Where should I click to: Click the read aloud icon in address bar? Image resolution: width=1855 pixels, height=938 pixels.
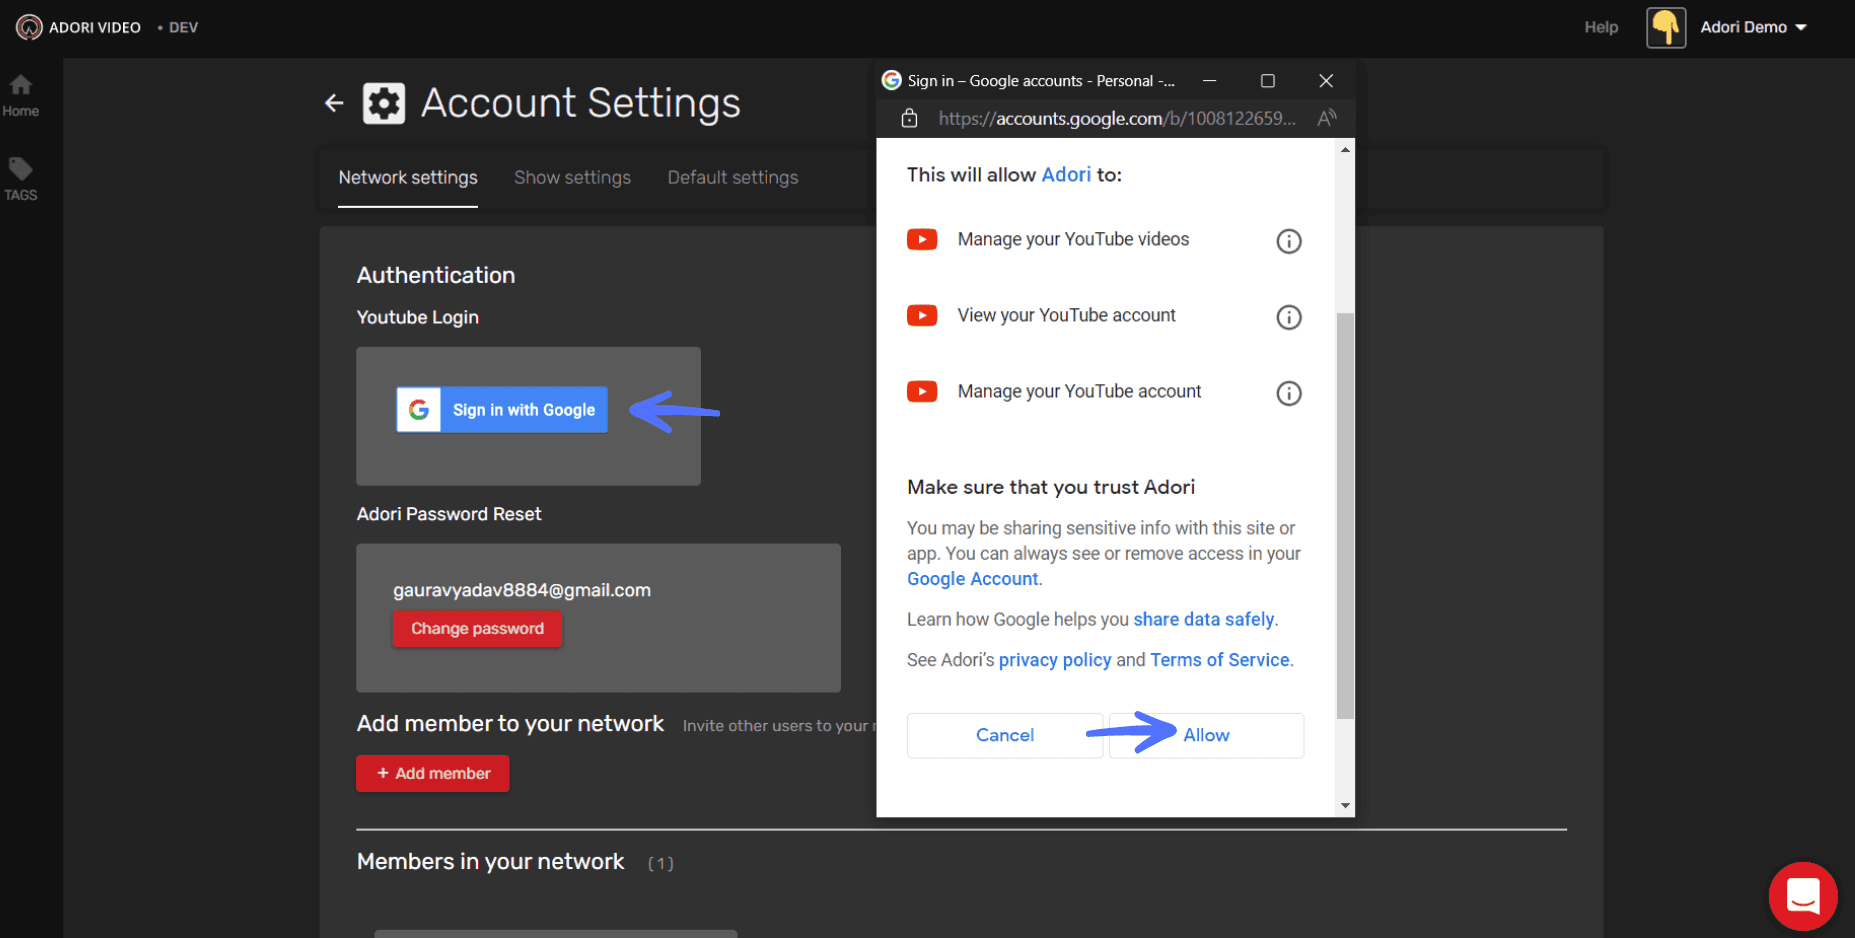click(x=1327, y=119)
